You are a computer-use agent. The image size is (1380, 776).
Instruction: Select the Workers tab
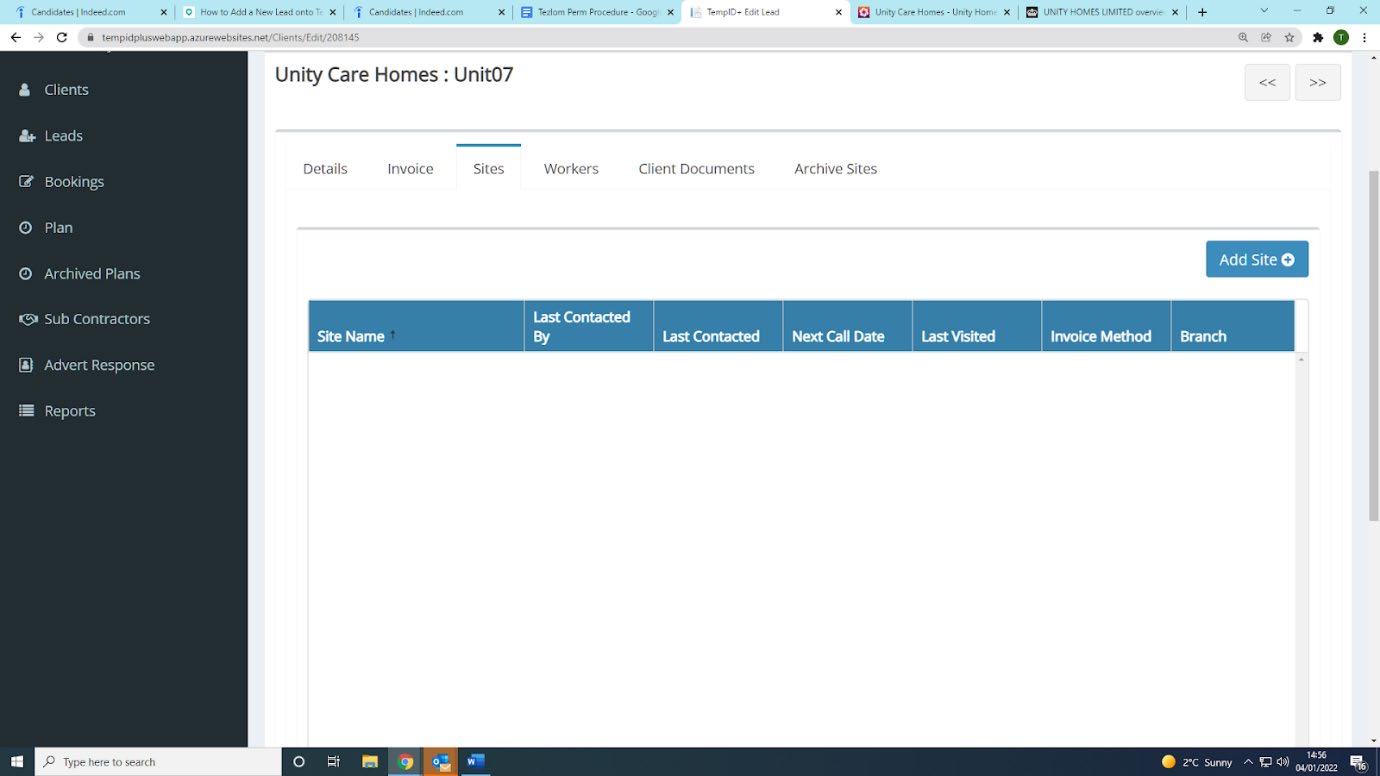(x=571, y=169)
